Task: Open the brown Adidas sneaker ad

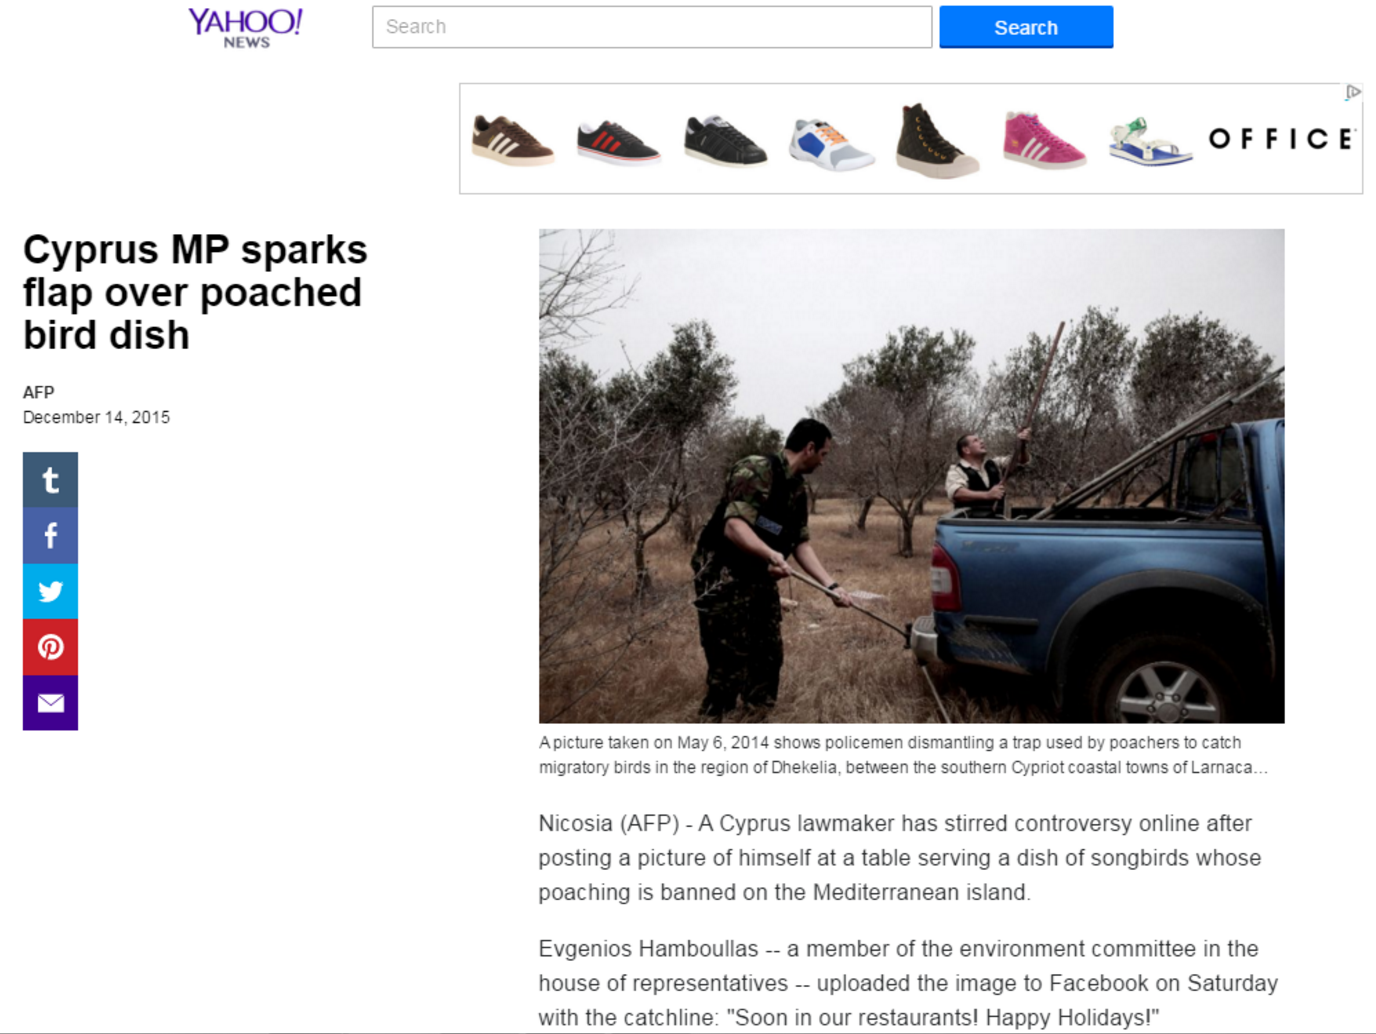Action: coord(512,140)
